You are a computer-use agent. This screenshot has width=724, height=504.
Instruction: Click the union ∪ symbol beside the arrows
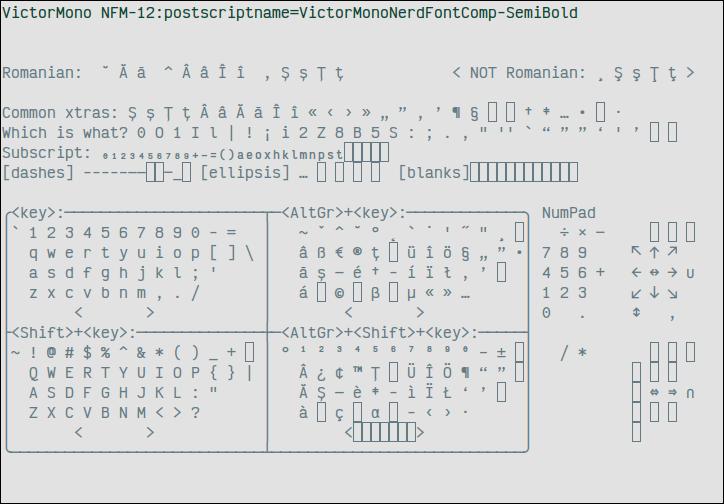690,273
